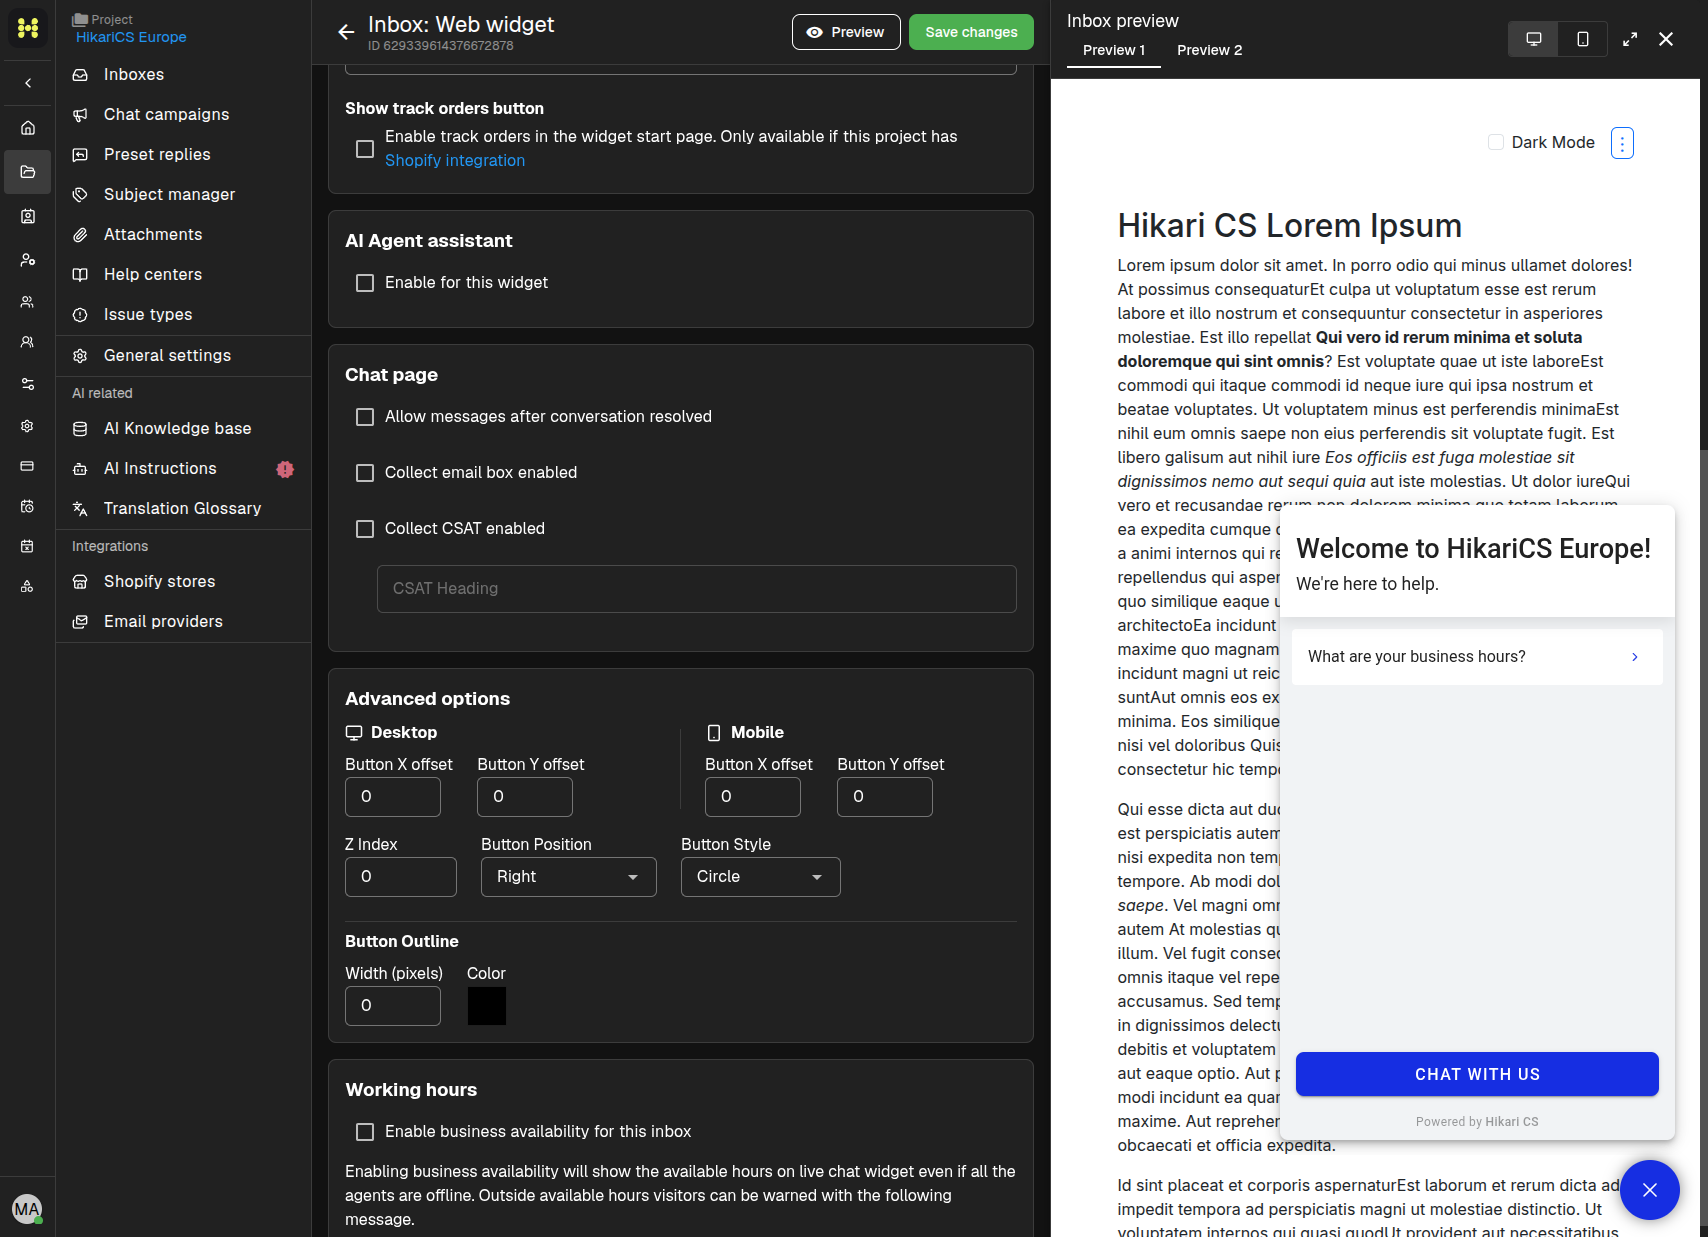Click Save changes
The image size is (1708, 1237).
pyautogui.click(x=971, y=32)
